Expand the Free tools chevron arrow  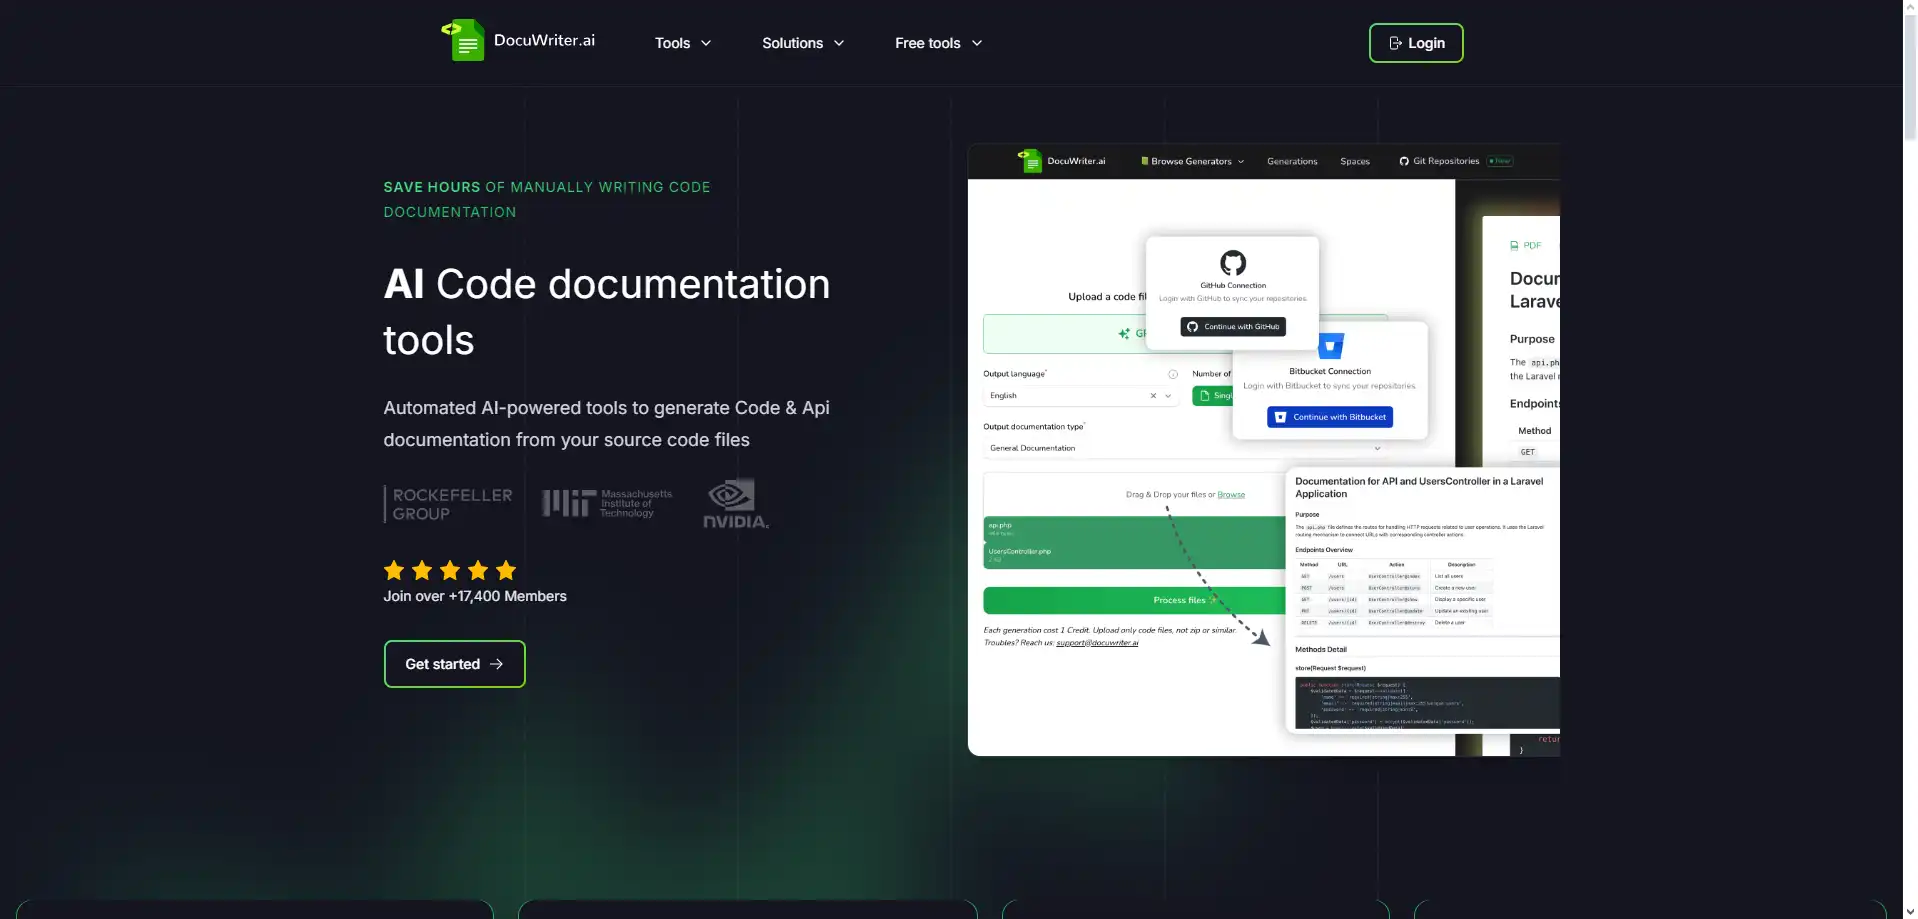tap(977, 43)
